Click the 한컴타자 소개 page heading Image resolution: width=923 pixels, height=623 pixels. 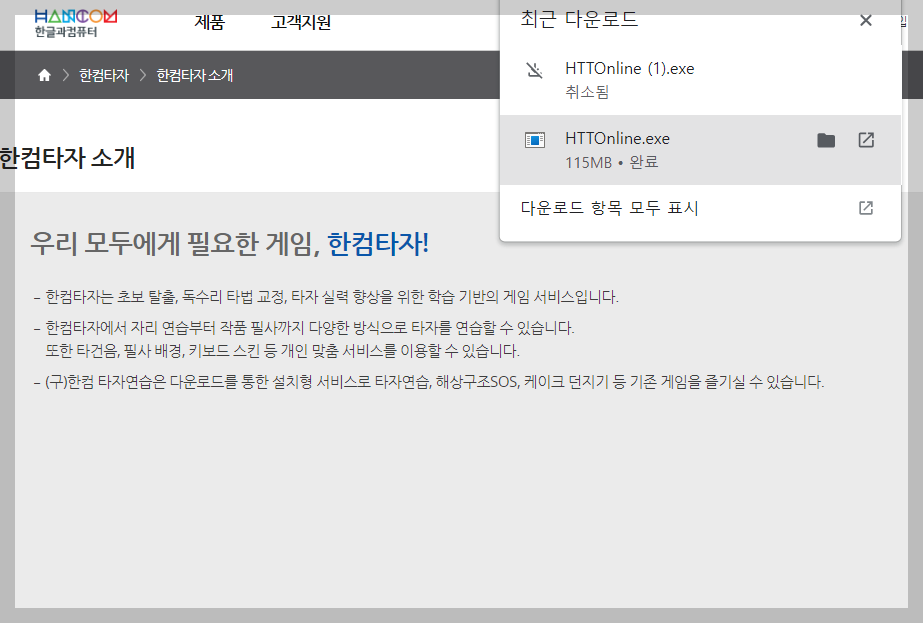pos(67,158)
